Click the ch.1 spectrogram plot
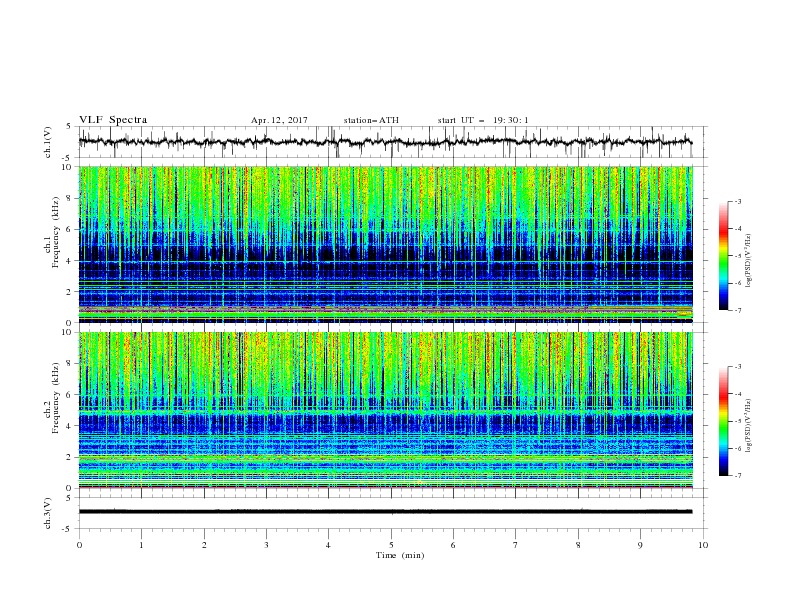The image size is (792, 612). [385, 244]
